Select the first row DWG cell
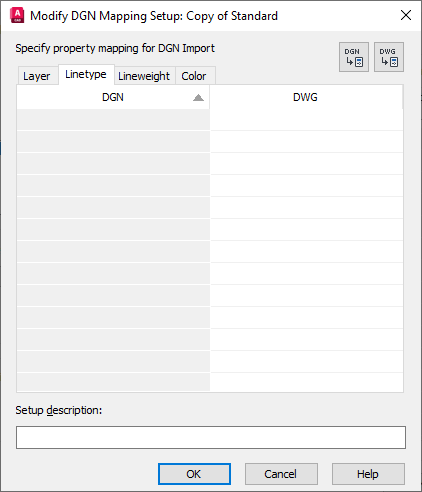Image resolution: width=422 pixels, height=492 pixels. point(307,120)
